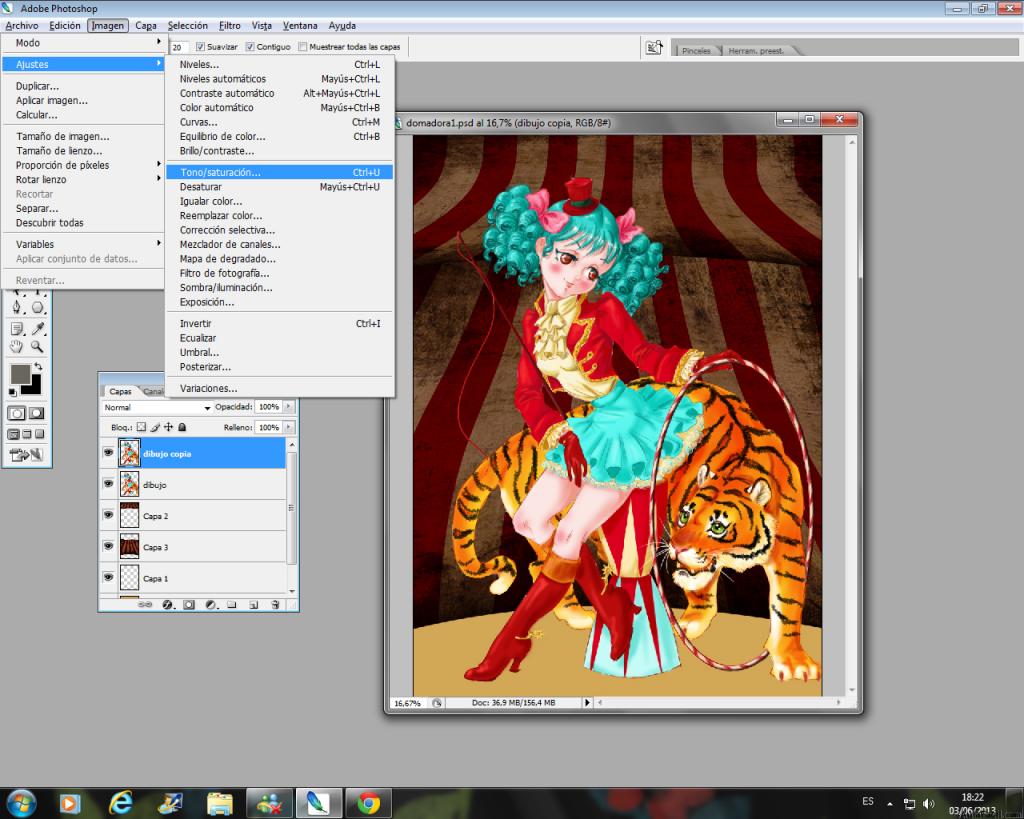Select the Capa 3 layer thumbnail
This screenshot has width=1024, height=819.
(129, 547)
